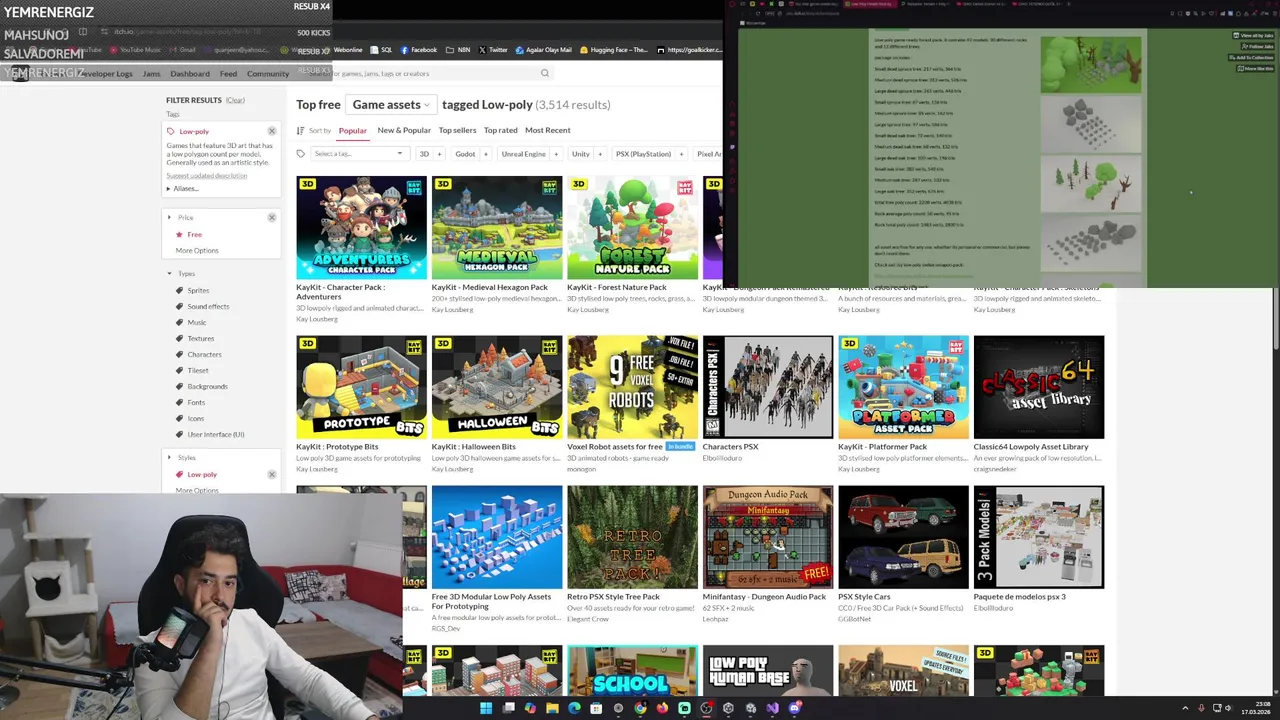Open Classic64 asset library thumbnail

coord(1039,387)
